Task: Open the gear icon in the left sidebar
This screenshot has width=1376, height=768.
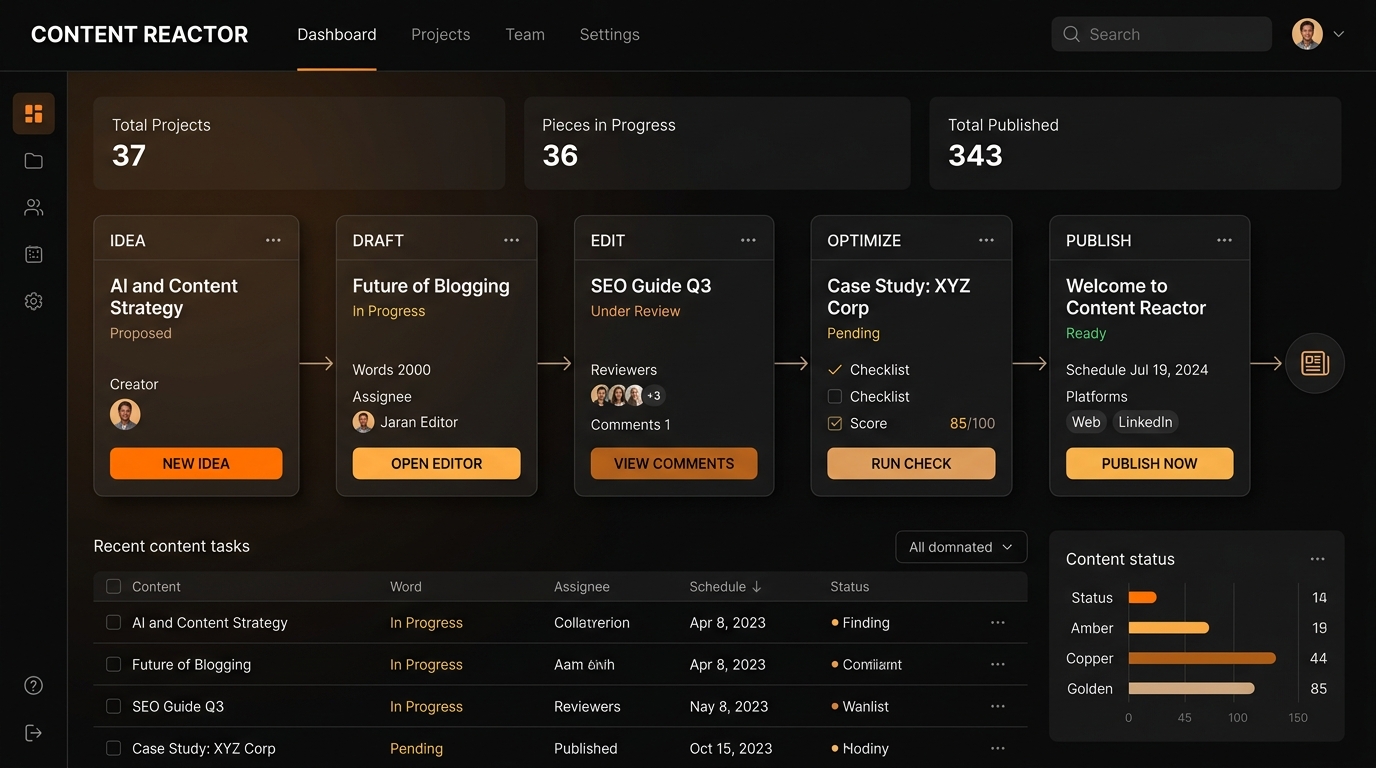Action: click(34, 301)
